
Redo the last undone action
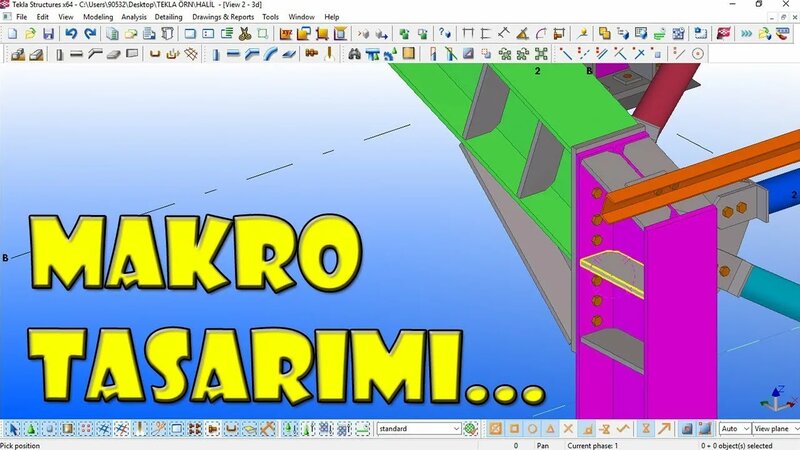[90, 34]
